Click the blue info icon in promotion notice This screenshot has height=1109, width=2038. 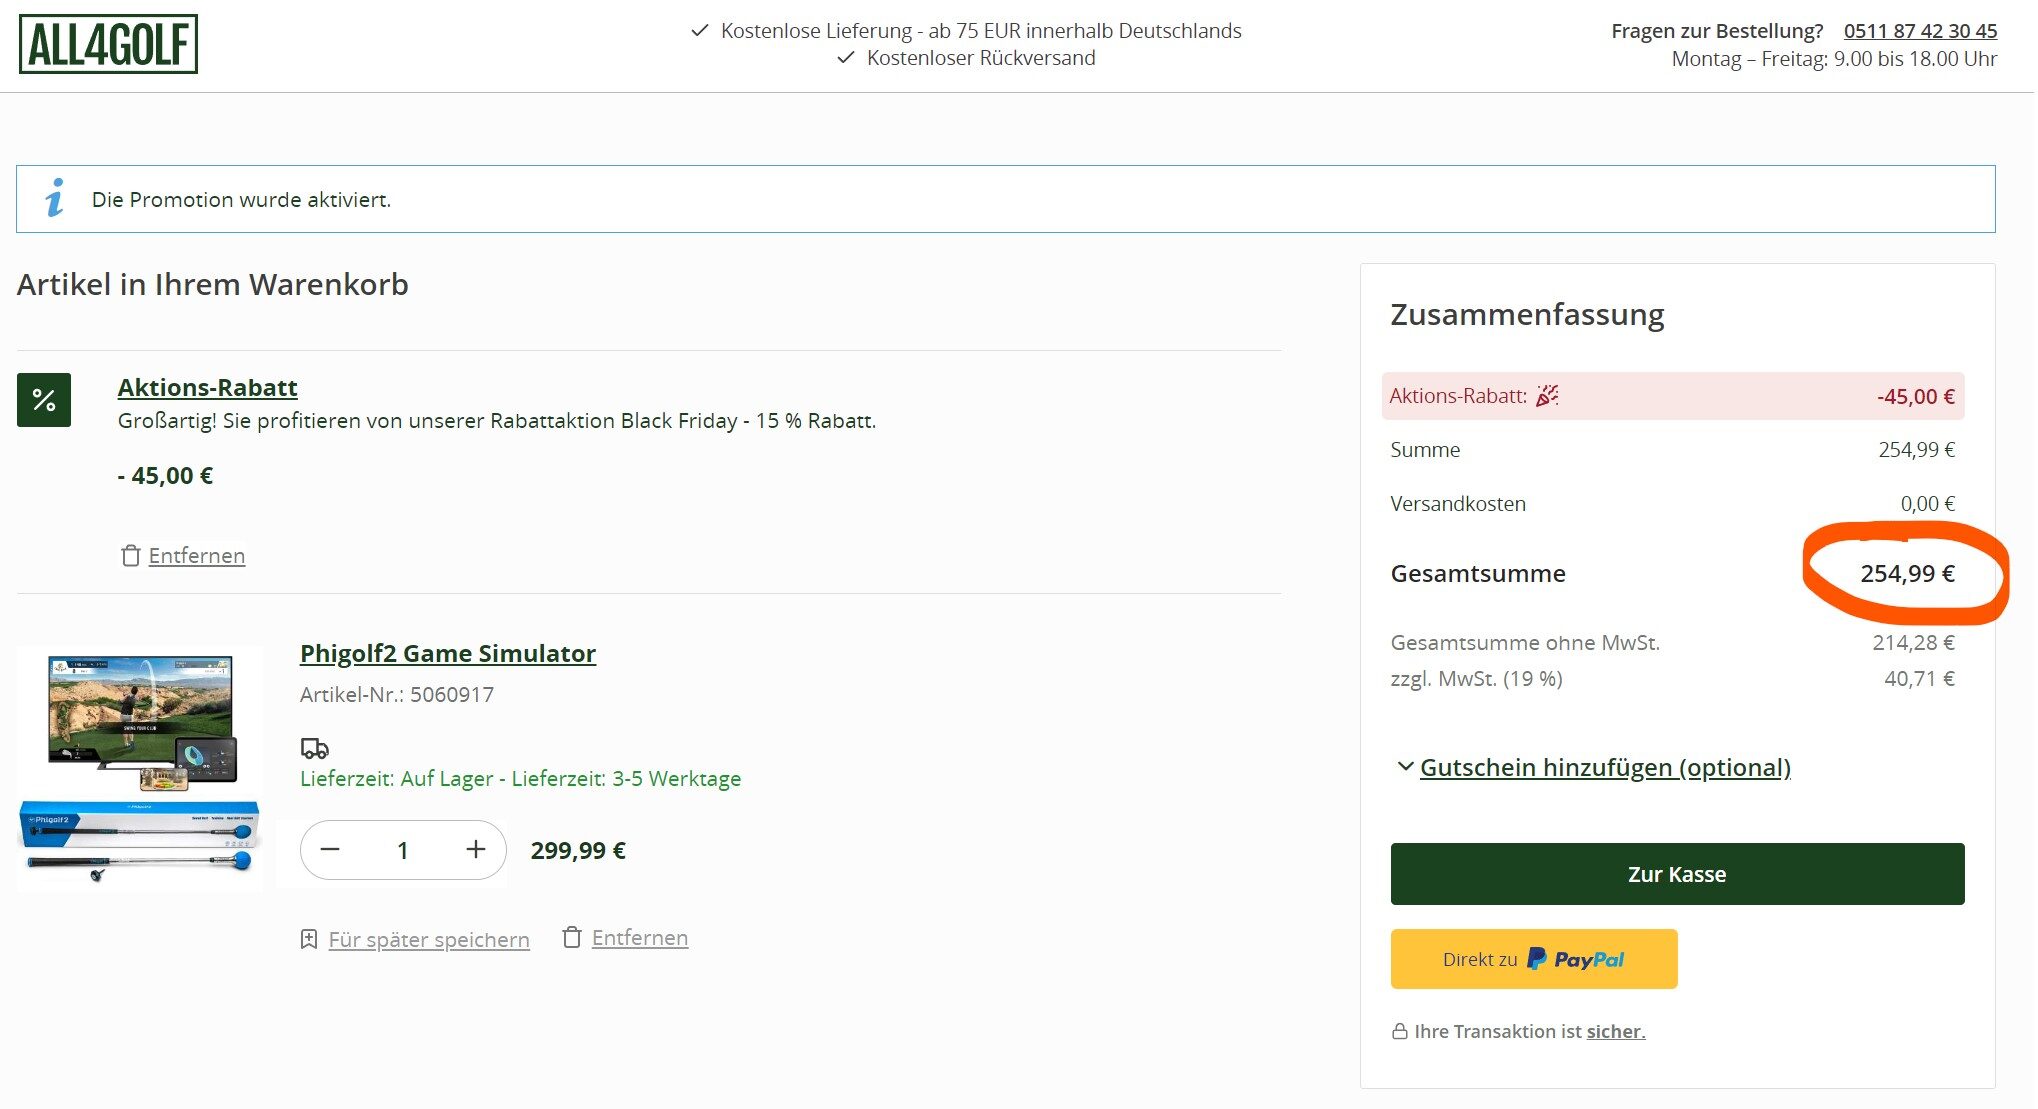(55, 198)
